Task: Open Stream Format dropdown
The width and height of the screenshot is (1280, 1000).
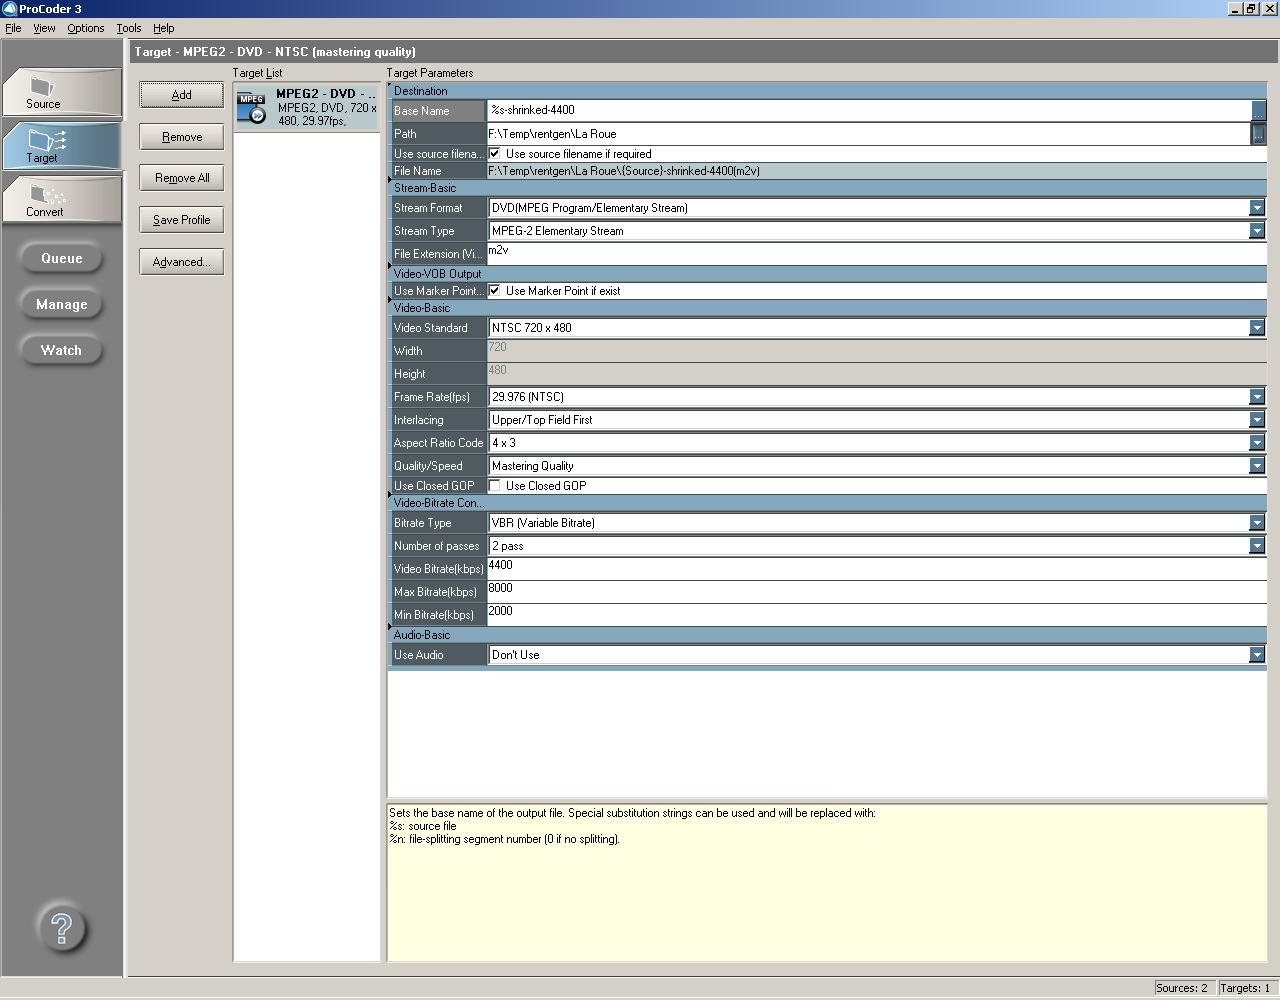Action: pos(1257,208)
